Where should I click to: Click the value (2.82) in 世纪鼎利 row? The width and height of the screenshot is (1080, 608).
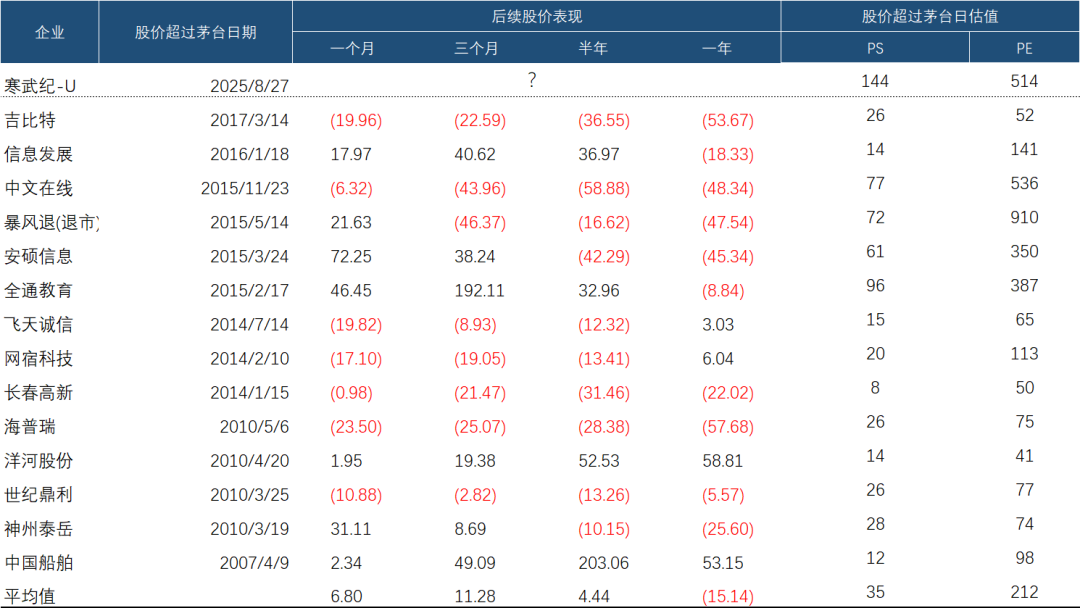475,495
